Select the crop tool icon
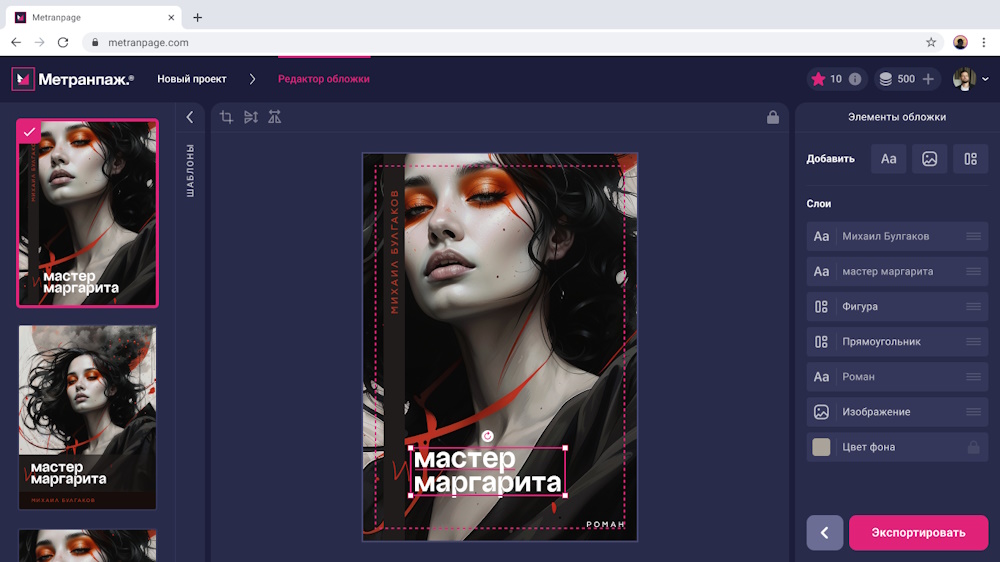Screen dimensions: 1000x562 tap(226, 117)
